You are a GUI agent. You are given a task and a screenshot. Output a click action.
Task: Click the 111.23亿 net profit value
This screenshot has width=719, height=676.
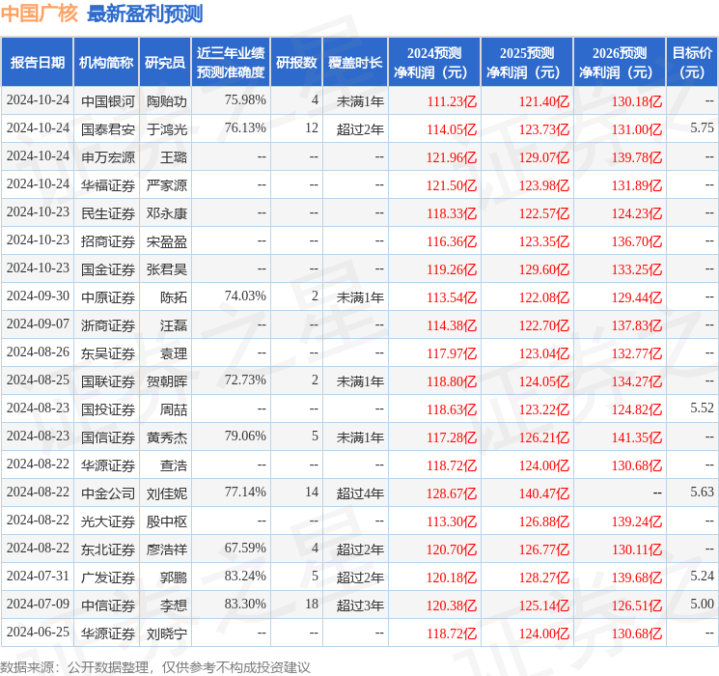click(x=452, y=101)
